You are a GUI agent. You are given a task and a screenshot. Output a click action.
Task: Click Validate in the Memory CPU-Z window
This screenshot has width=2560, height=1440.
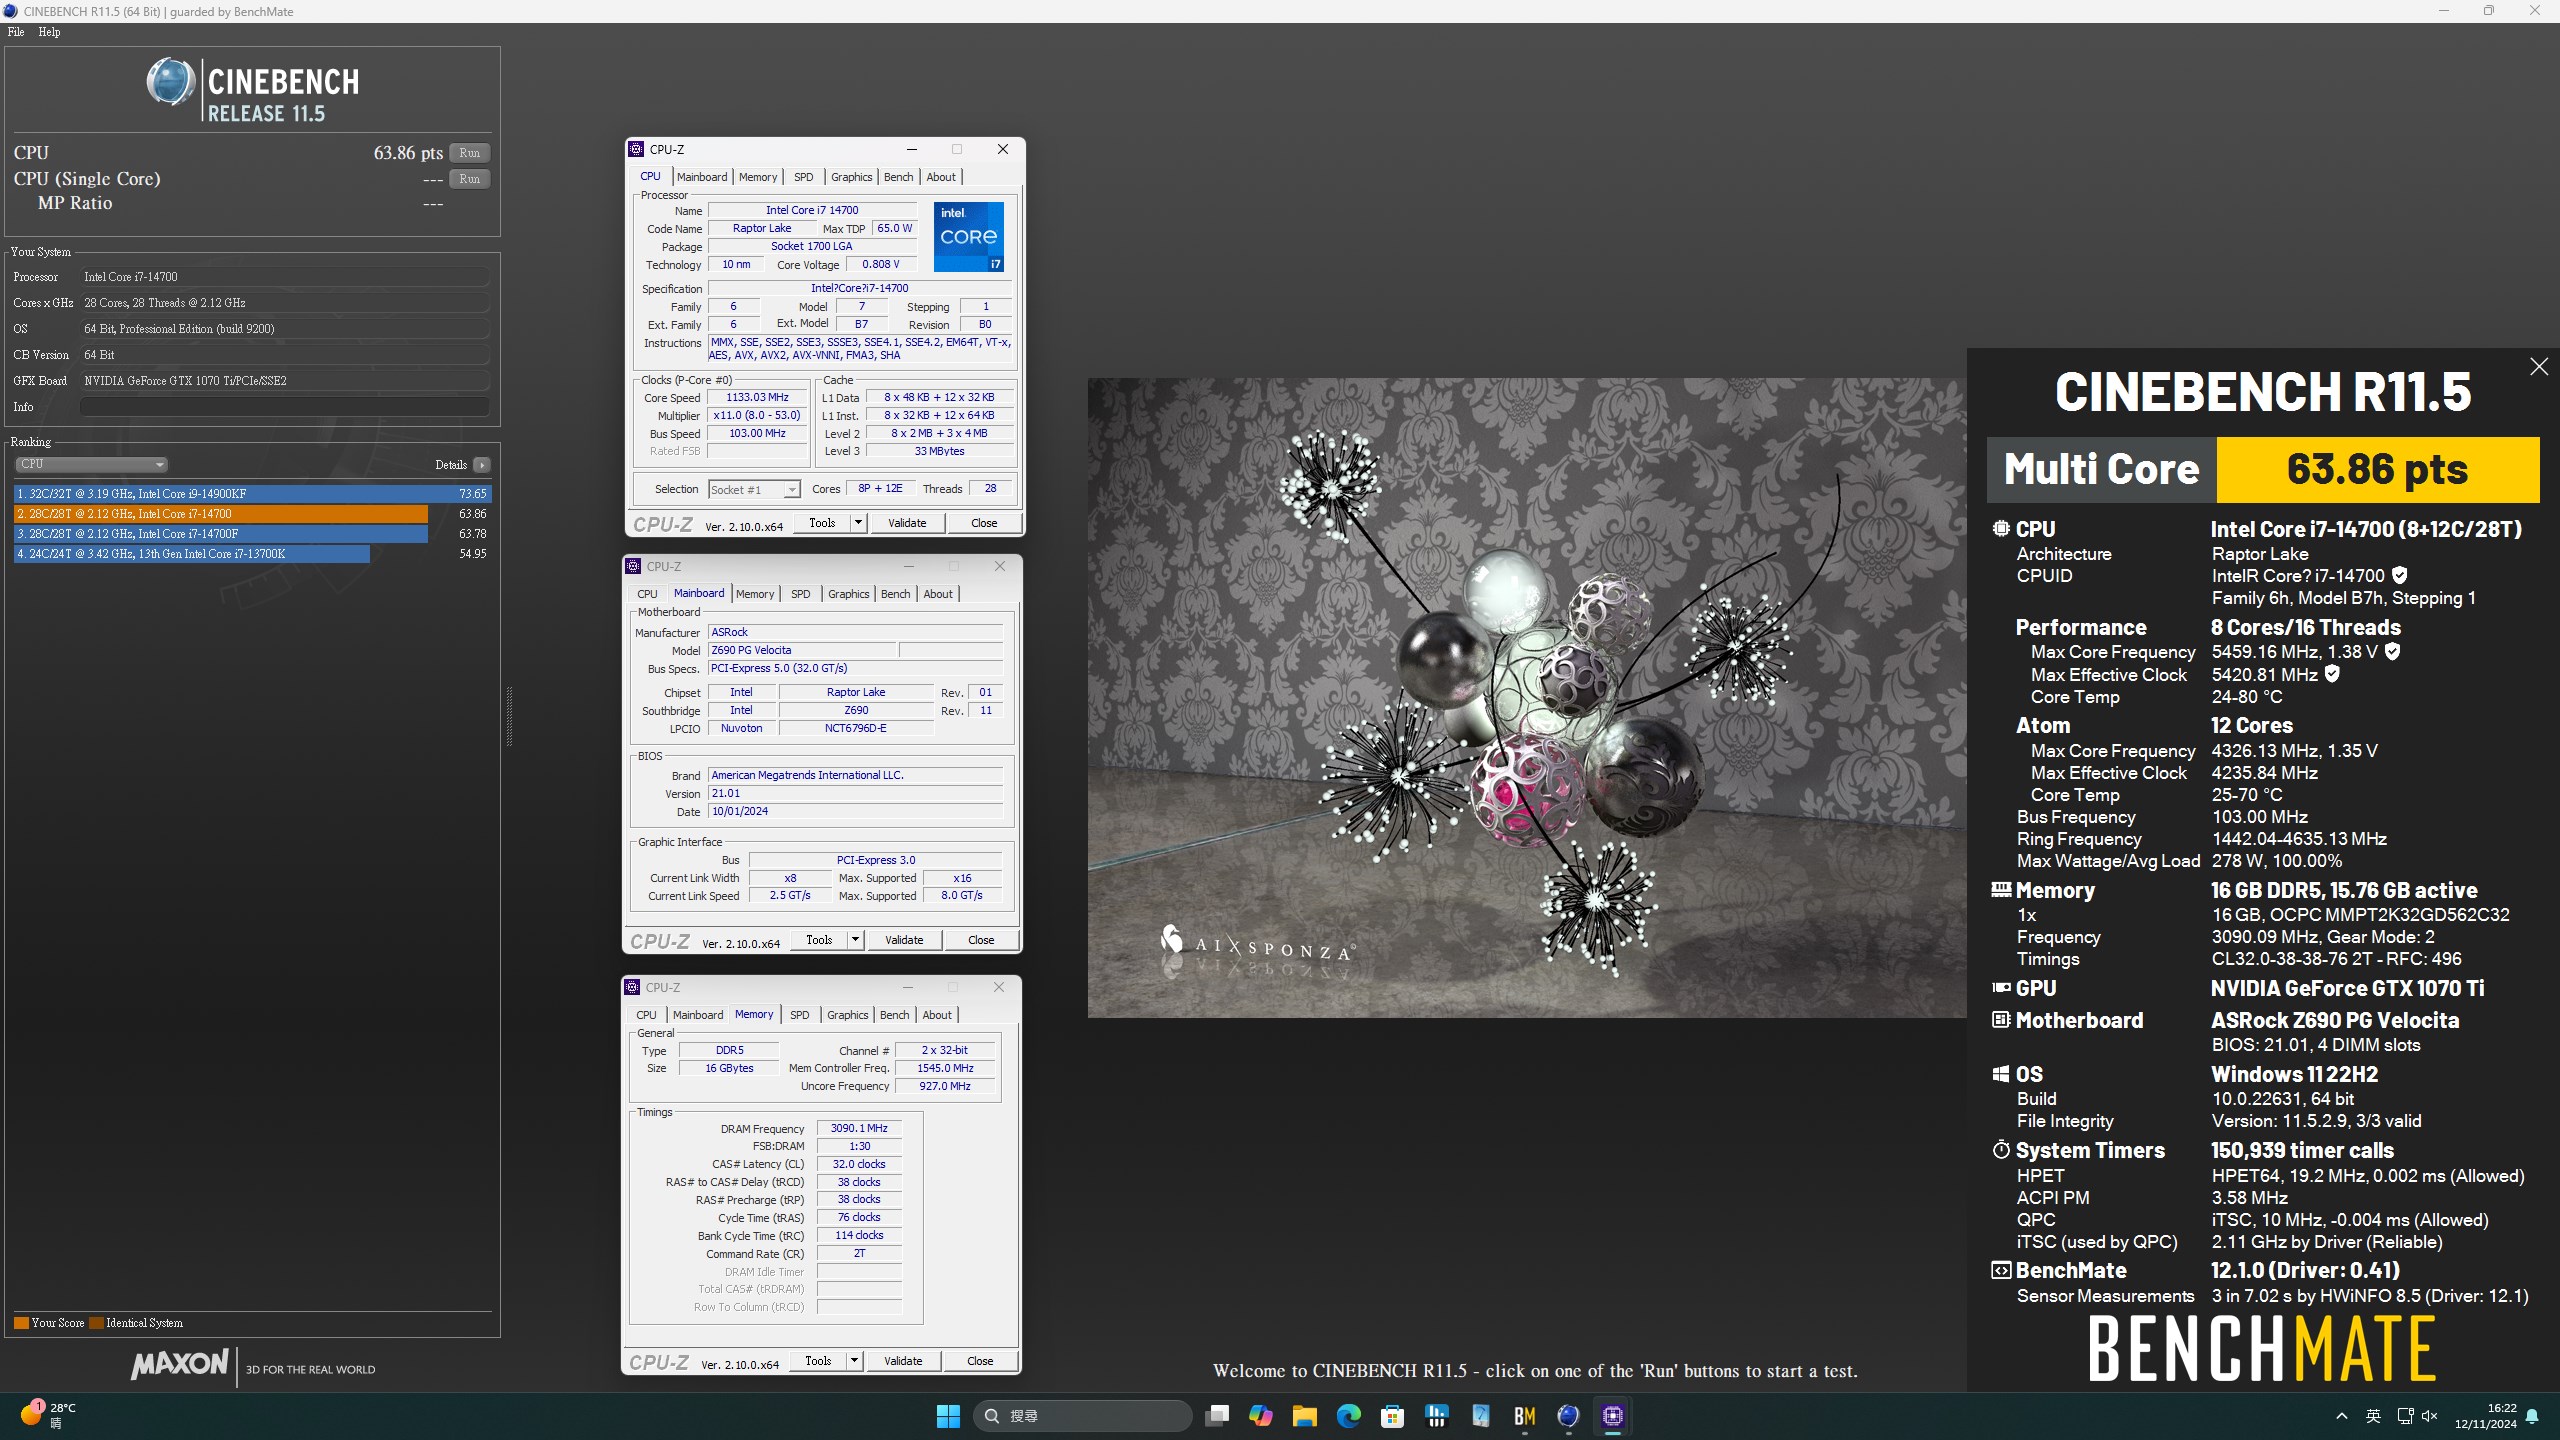(x=903, y=1361)
